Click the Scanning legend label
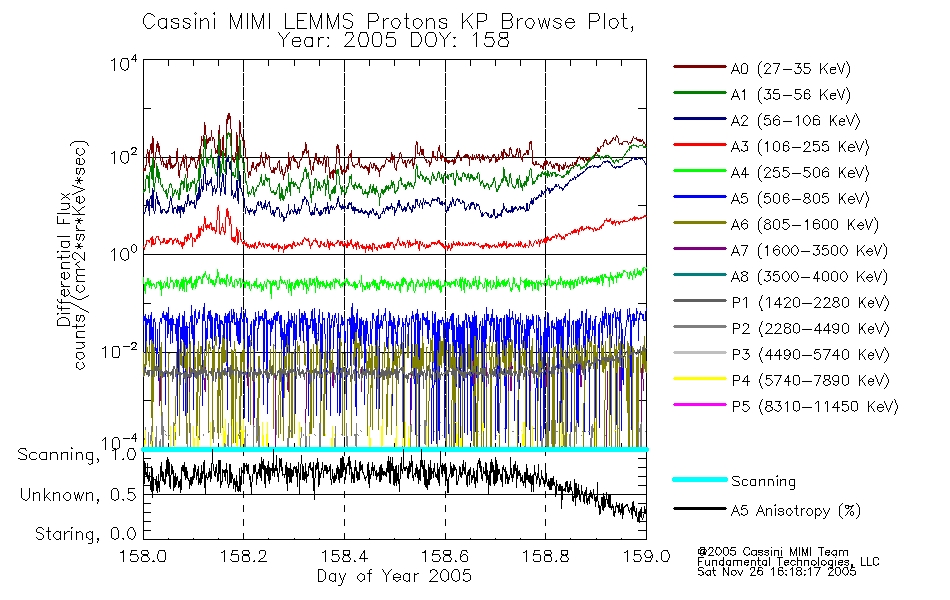Screen dimensions: 950x600 [763, 482]
